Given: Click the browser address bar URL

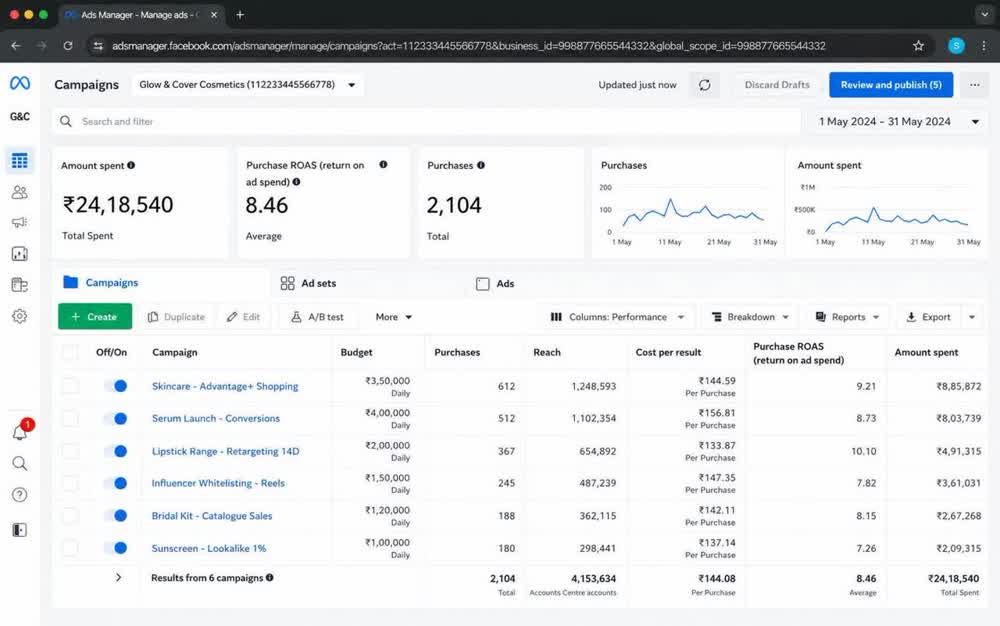Looking at the screenshot, I should pos(469,46).
